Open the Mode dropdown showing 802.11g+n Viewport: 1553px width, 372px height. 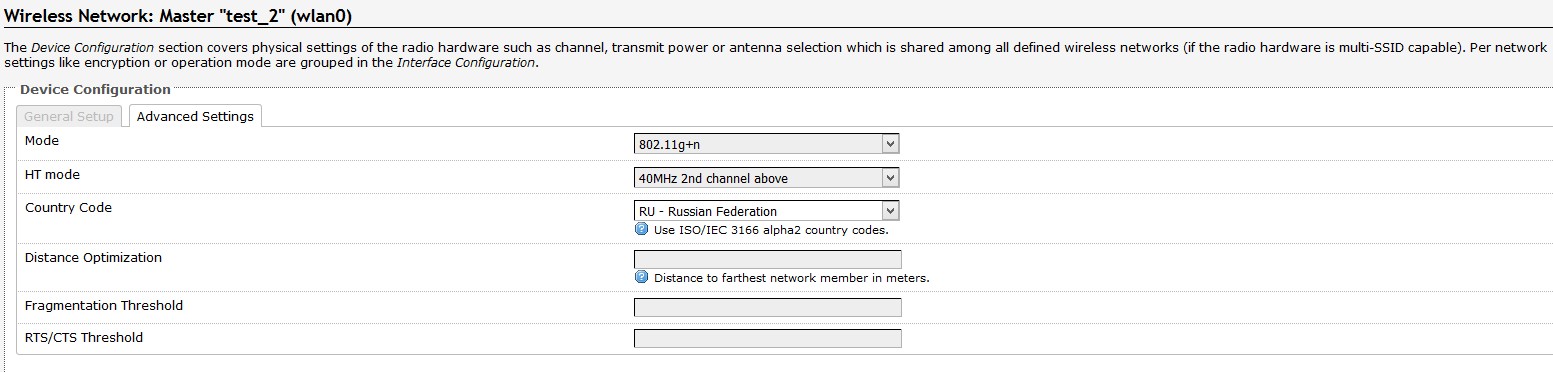[767, 144]
